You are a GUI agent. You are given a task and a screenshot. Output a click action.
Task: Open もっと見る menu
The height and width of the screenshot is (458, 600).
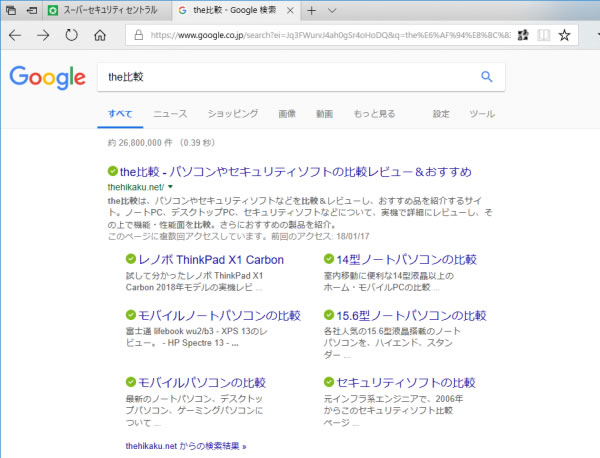374,114
